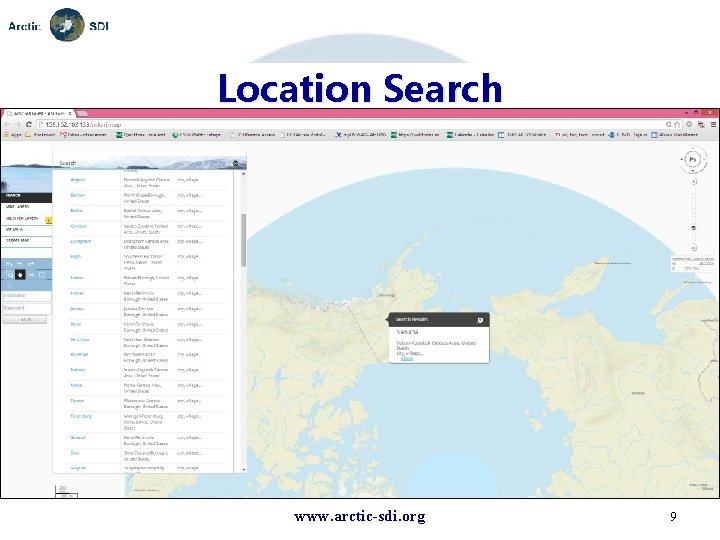Image resolution: width=720 pixels, height=540 pixels.
Task: Go to previous map view arrow
Action: [20, 264]
